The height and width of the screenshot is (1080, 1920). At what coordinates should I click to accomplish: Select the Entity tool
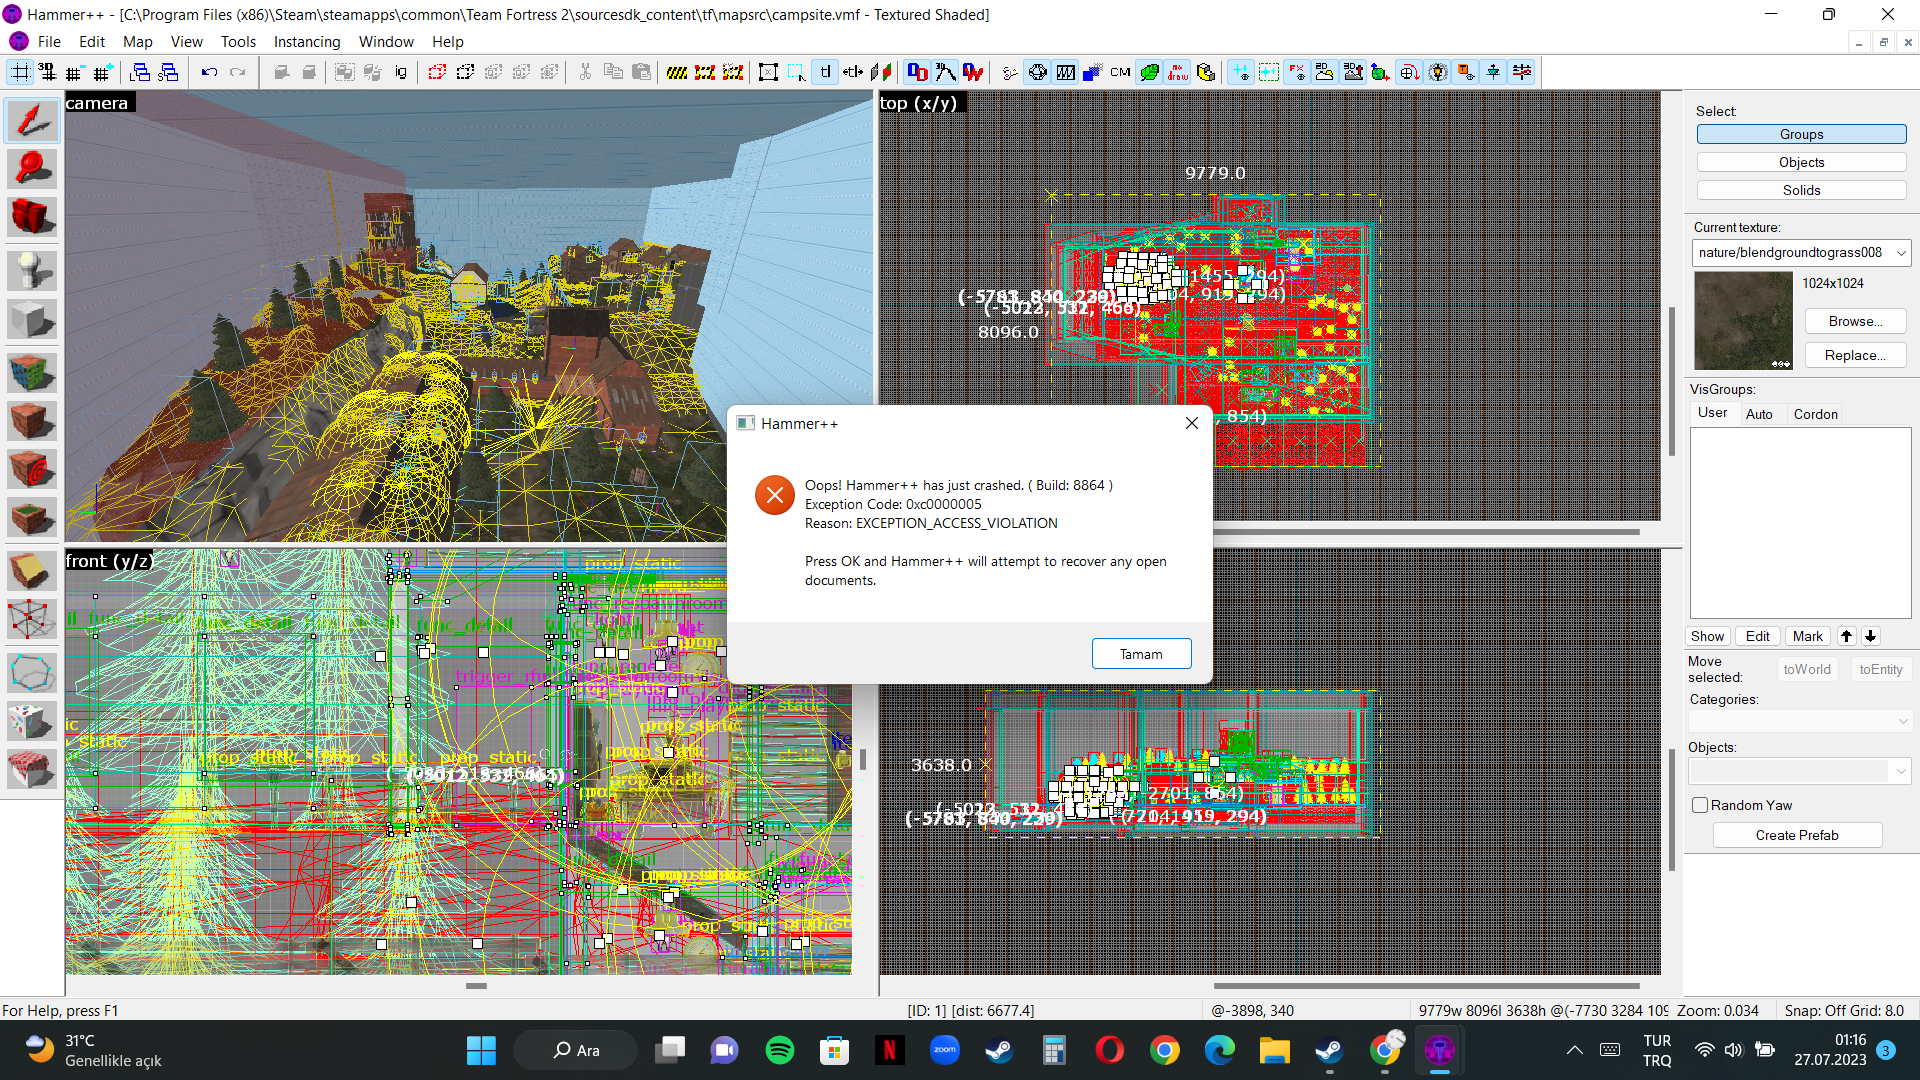click(x=32, y=271)
